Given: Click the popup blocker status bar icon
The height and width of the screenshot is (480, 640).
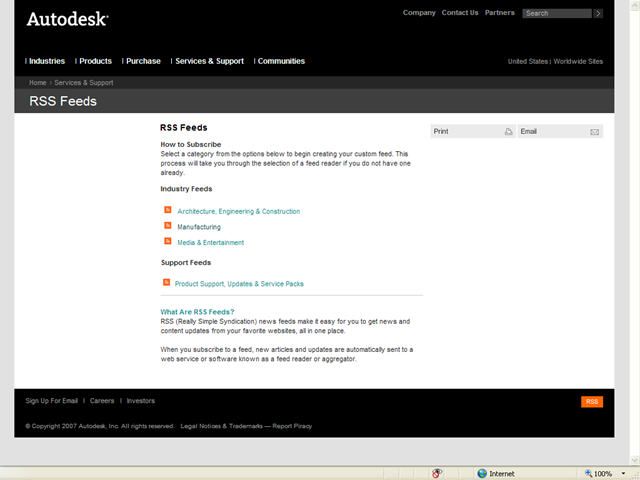Looking at the screenshot, I should coord(437,473).
